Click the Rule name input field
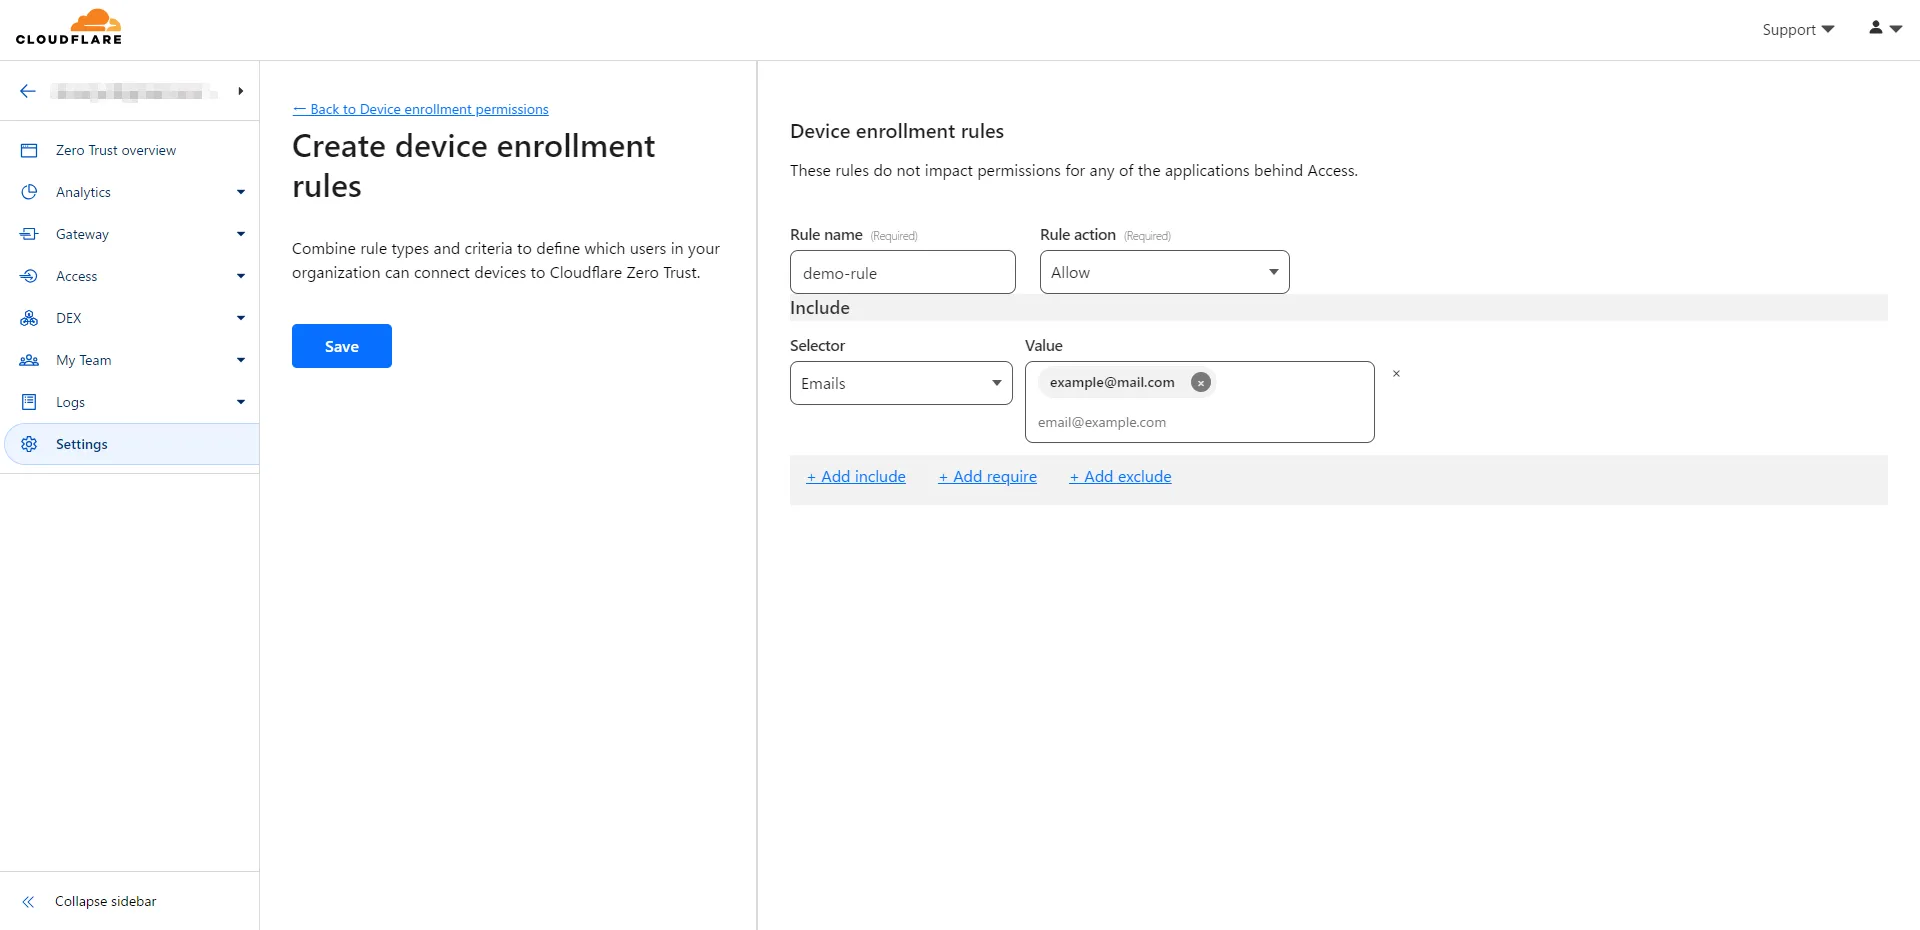The image size is (1920, 930). tap(903, 272)
